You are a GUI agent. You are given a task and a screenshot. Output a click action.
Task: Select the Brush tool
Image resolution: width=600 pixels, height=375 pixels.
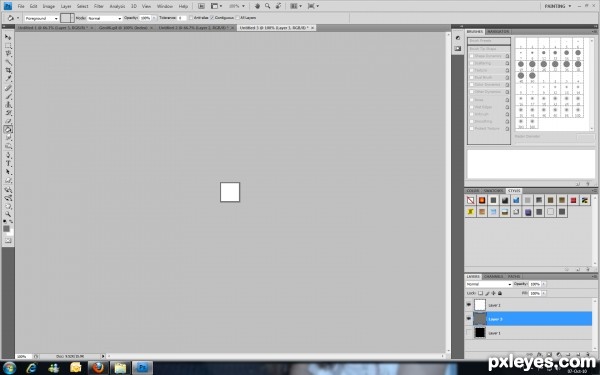pyautogui.click(x=8, y=96)
